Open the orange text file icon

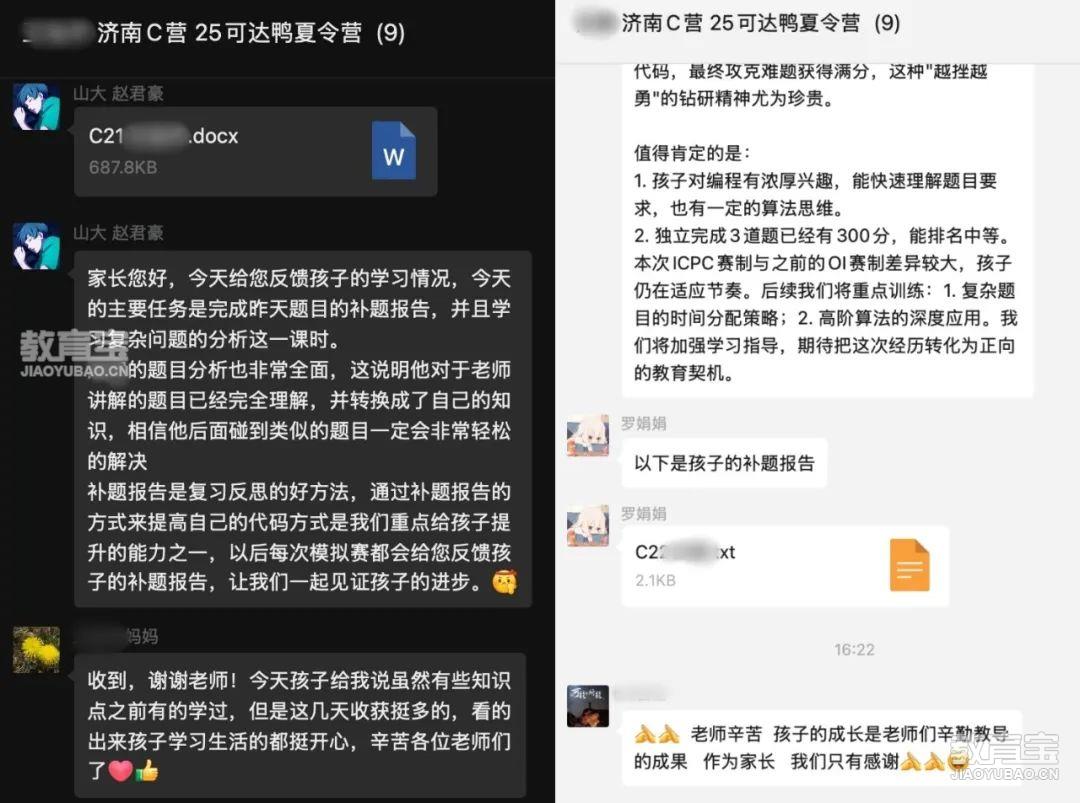909,565
